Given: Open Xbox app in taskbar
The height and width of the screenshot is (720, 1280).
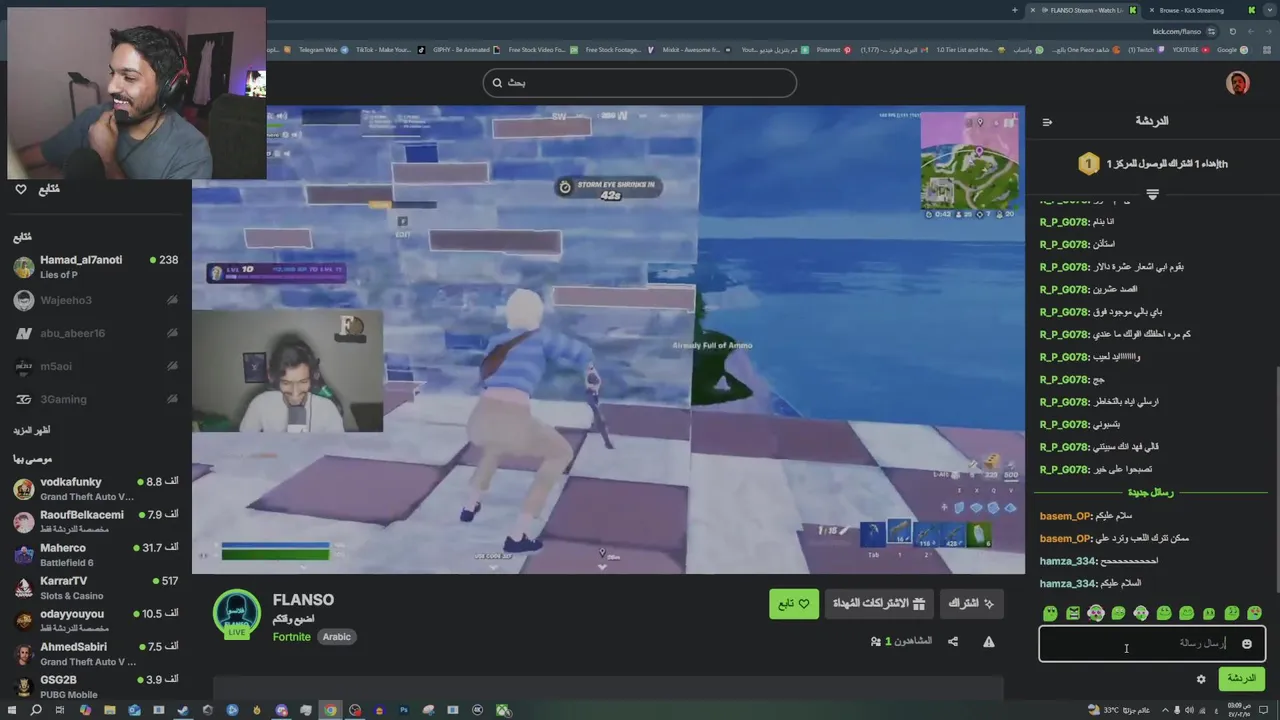Looking at the screenshot, I should pyautogui.click(x=503, y=711).
